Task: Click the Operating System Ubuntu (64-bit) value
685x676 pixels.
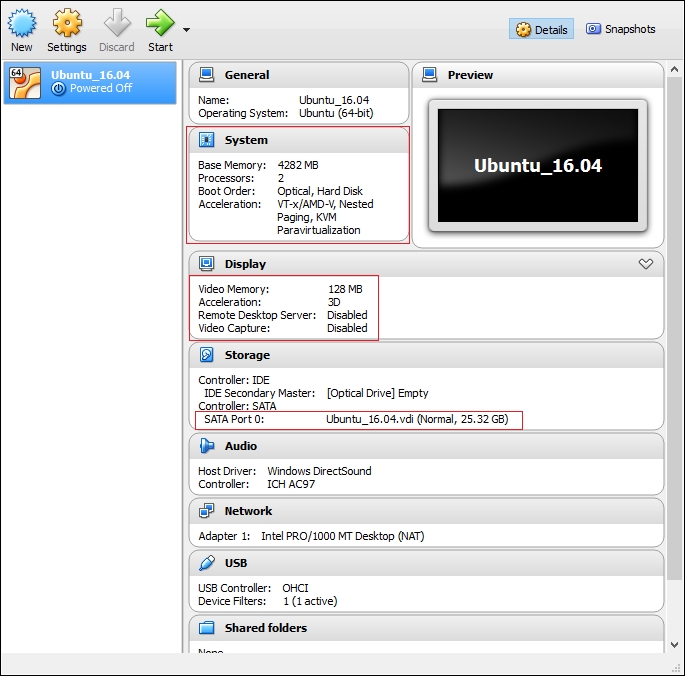Action: pos(336,113)
